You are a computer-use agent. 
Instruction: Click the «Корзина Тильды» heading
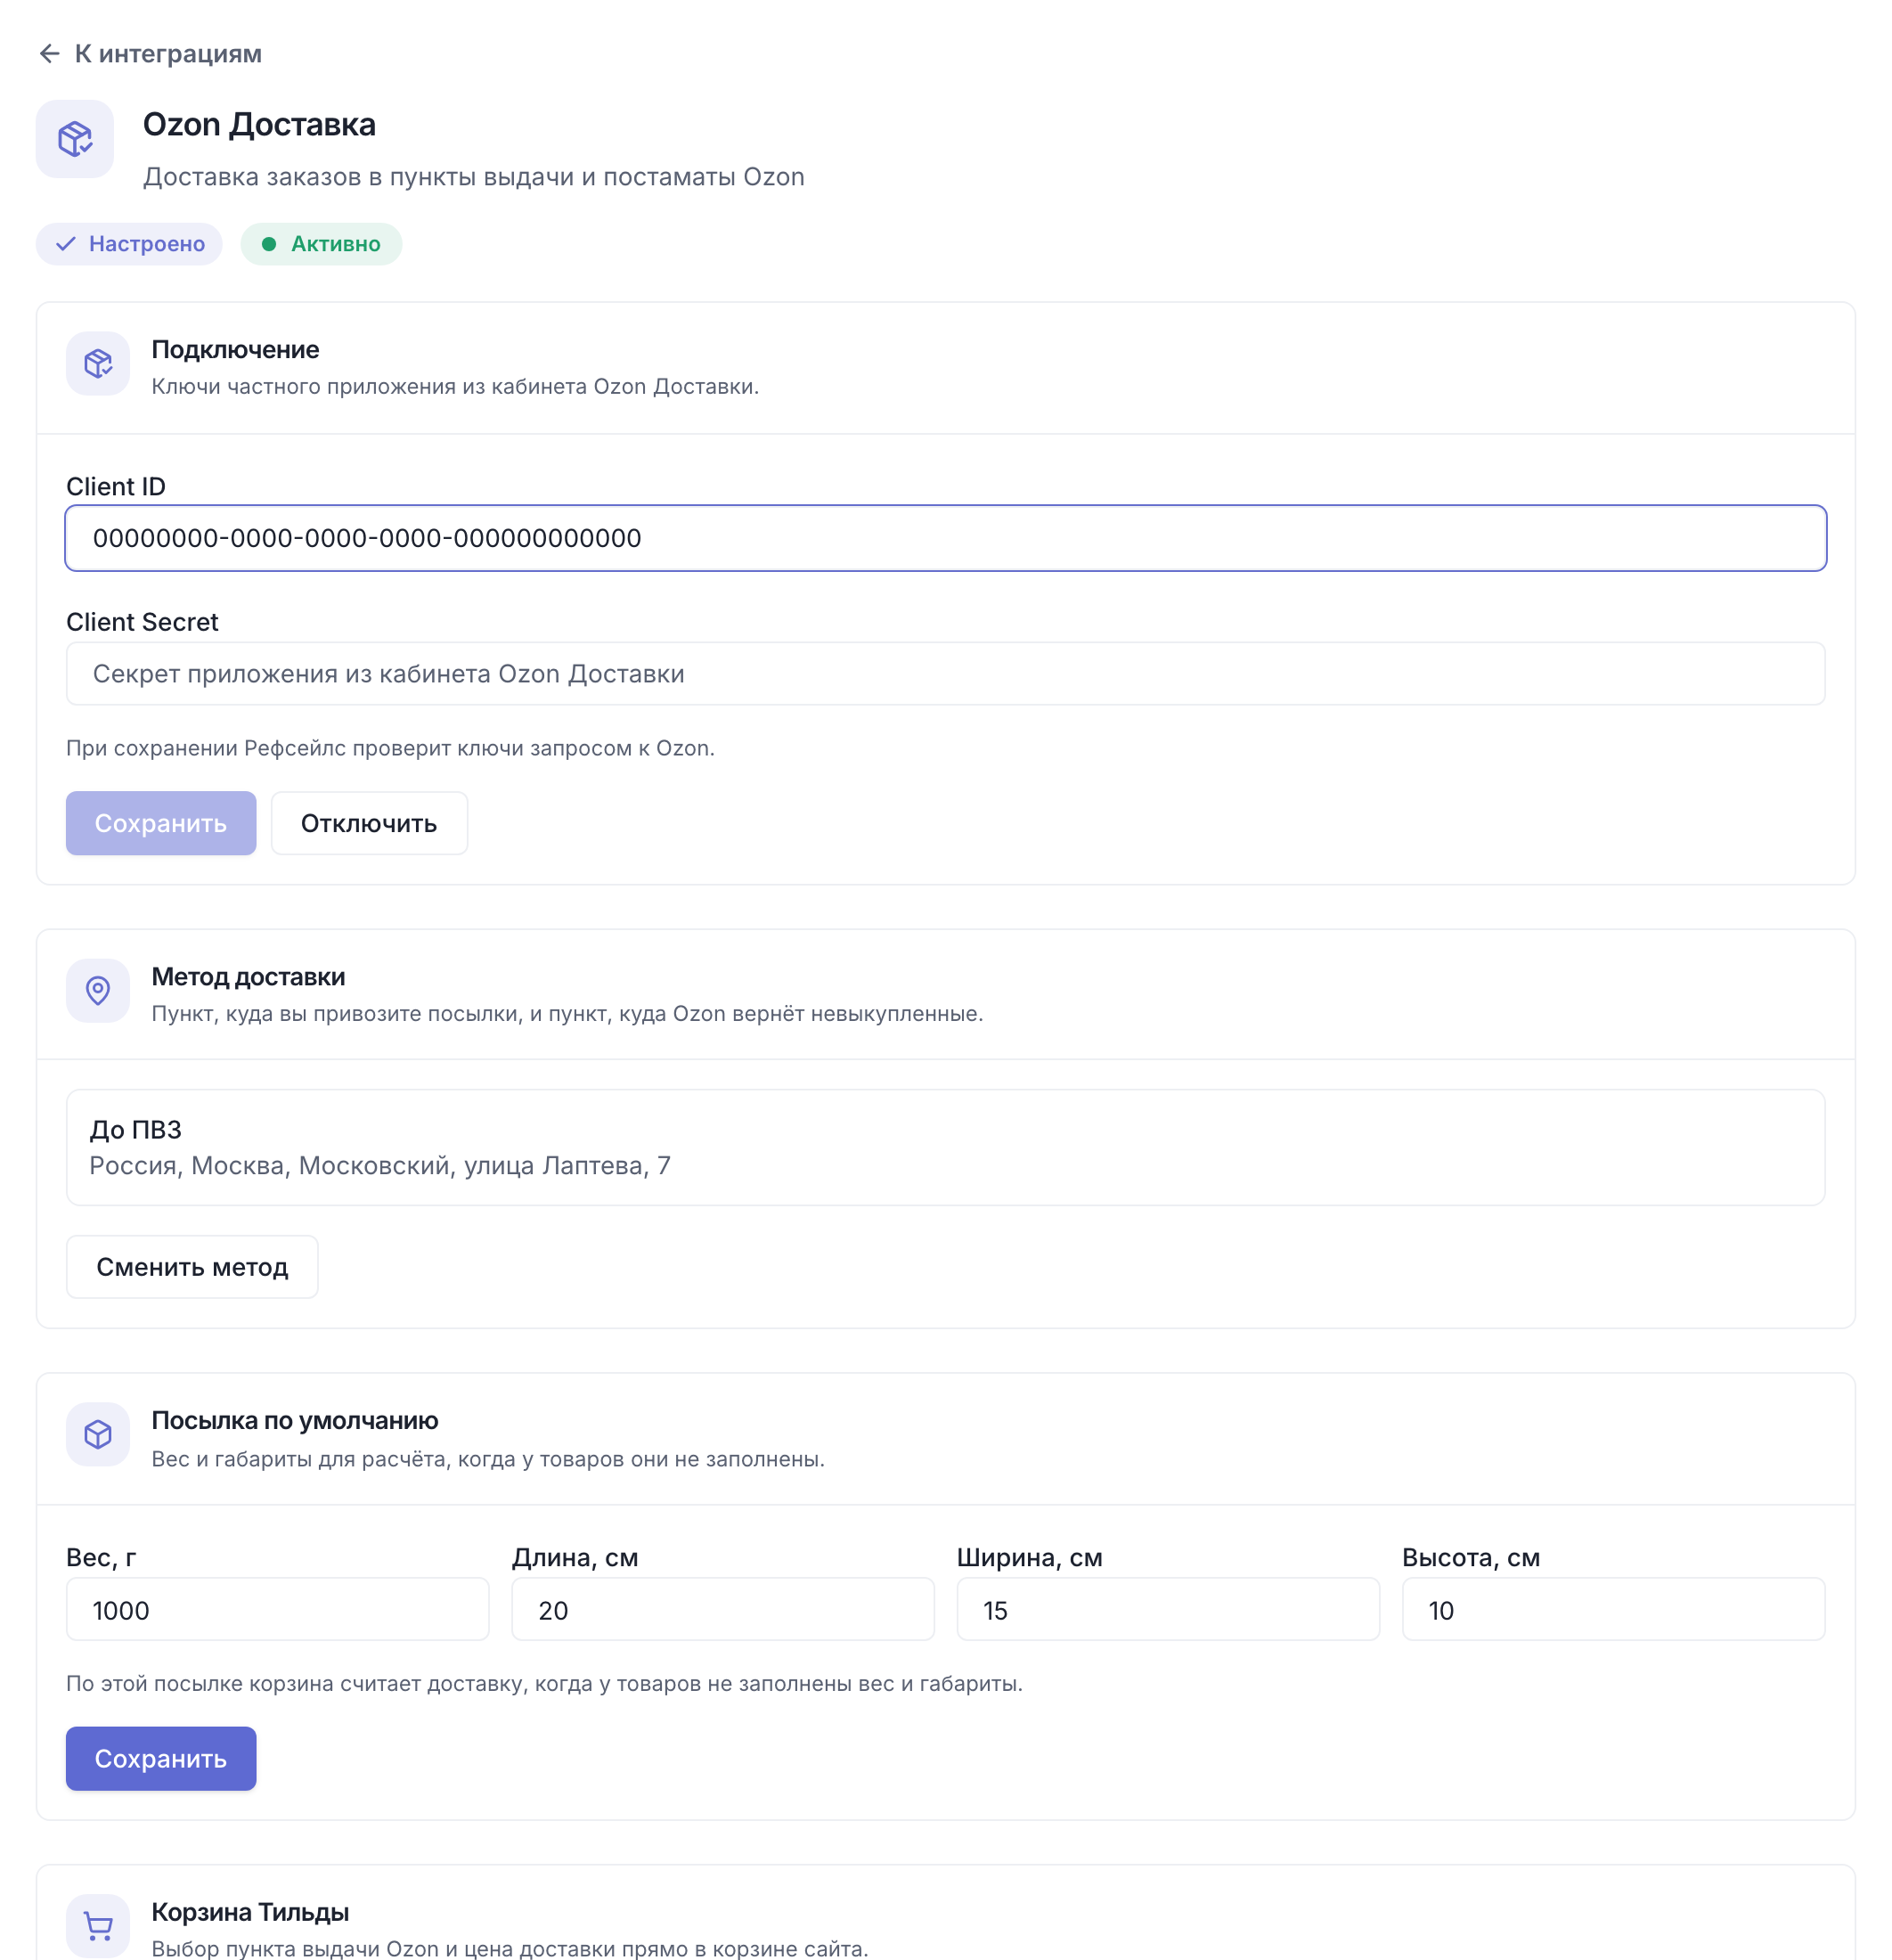[x=250, y=1912]
